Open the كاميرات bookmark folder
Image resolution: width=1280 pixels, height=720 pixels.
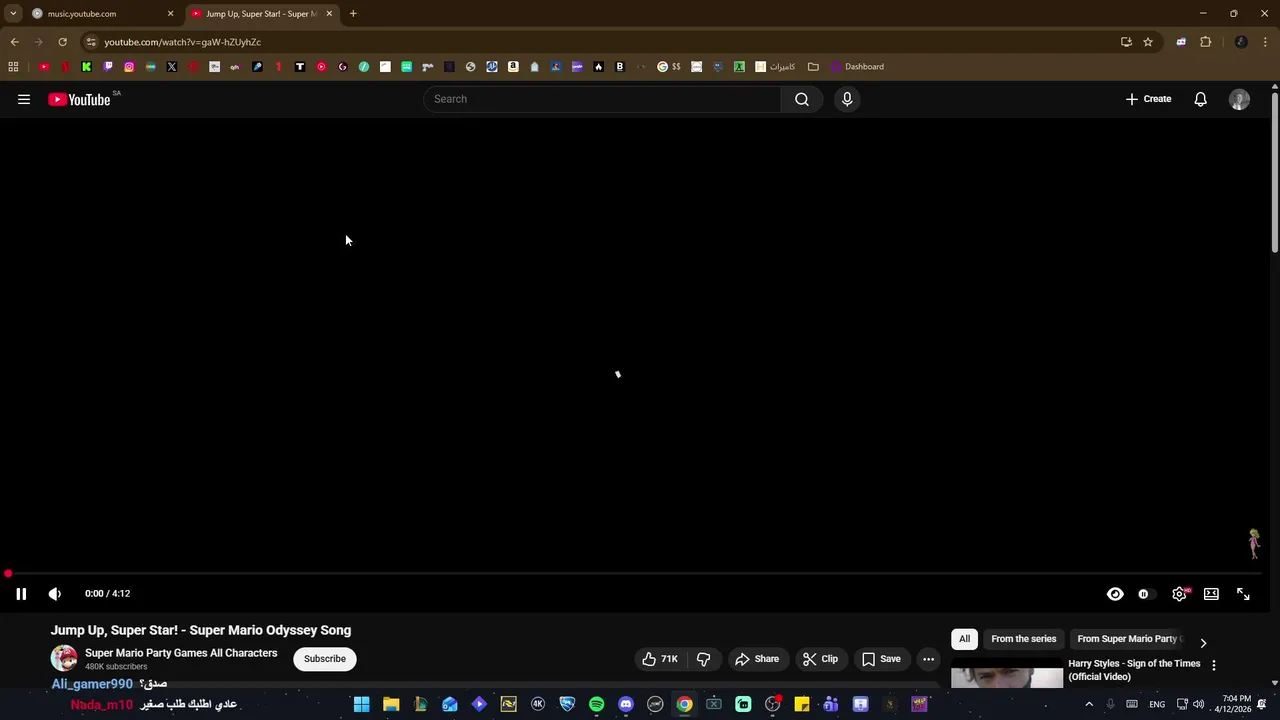(x=775, y=67)
